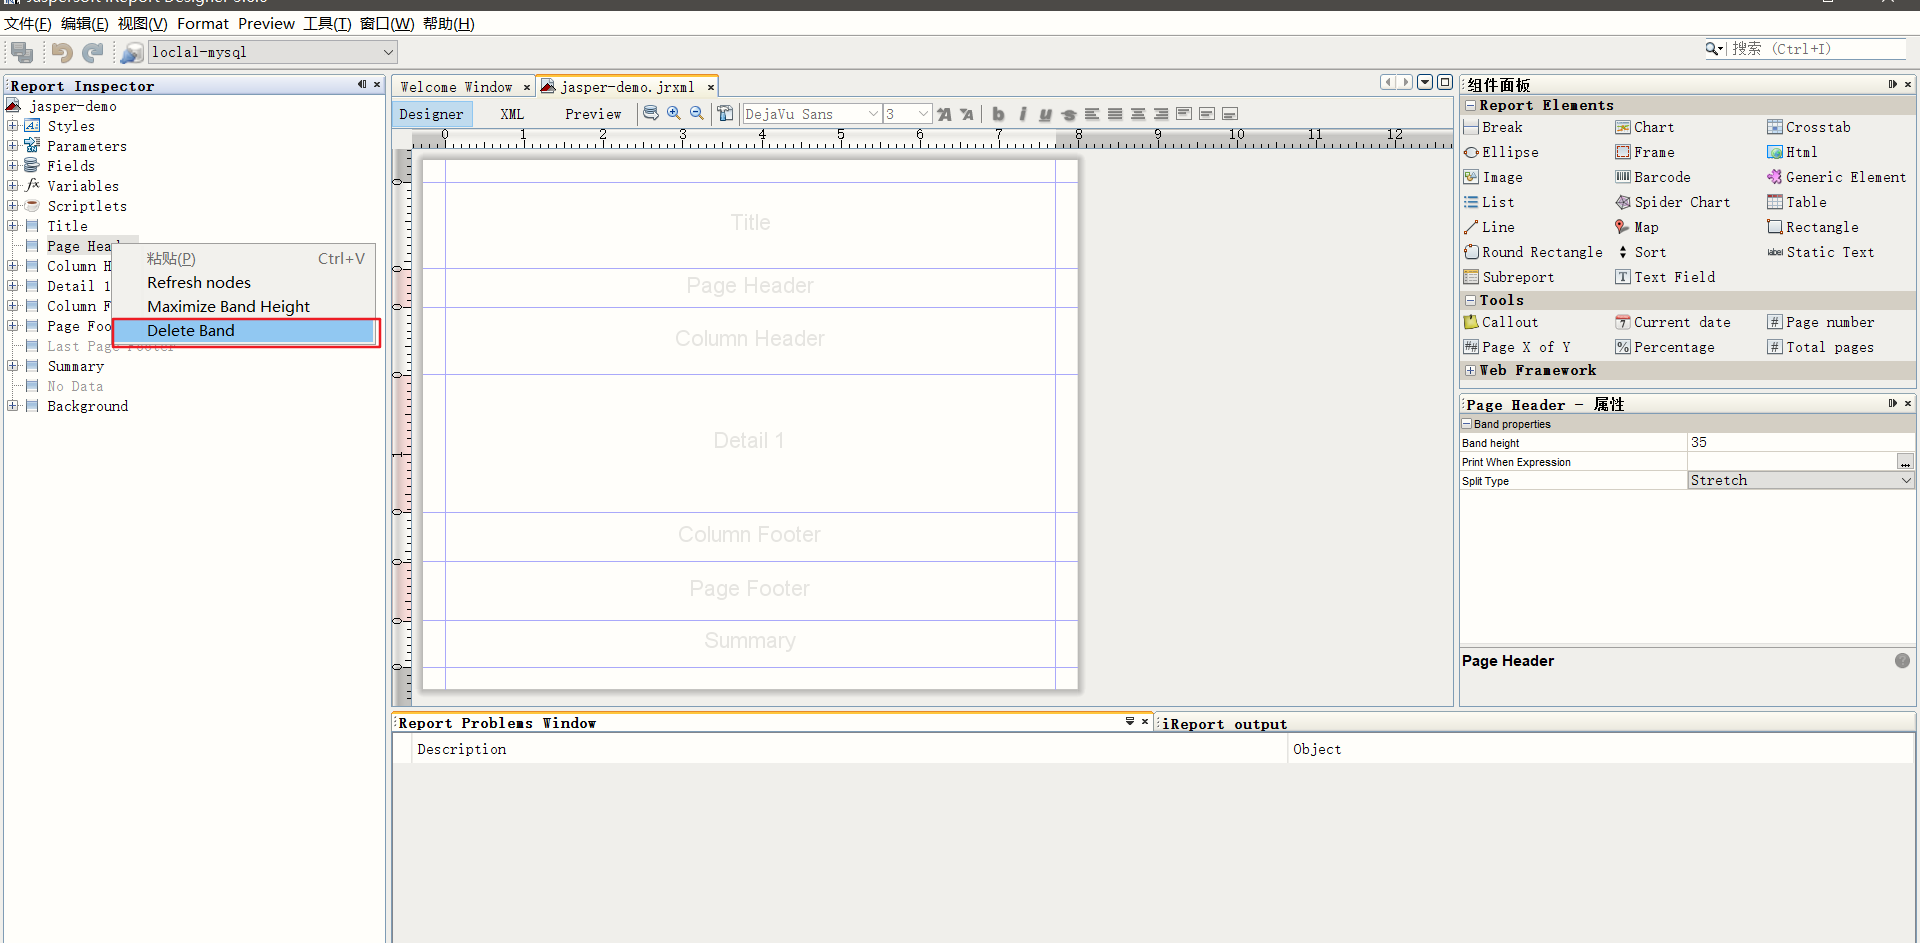The height and width of the screenshot is (943, 1920).
Task: Expand the Parameters node in Report Inspector
Action: 12,146
